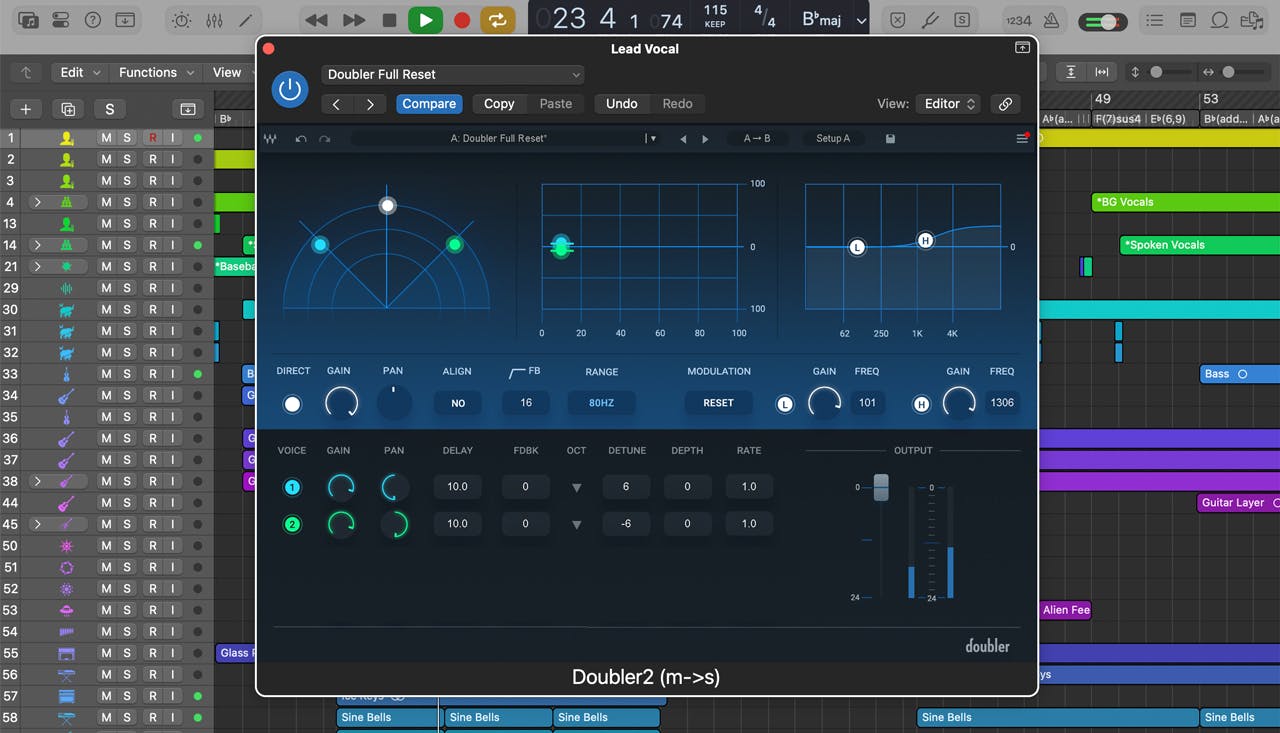The width and height of the screenshot is (1280, 733).
Task: Click the green Play button
Action: click(x=425, y=20)
